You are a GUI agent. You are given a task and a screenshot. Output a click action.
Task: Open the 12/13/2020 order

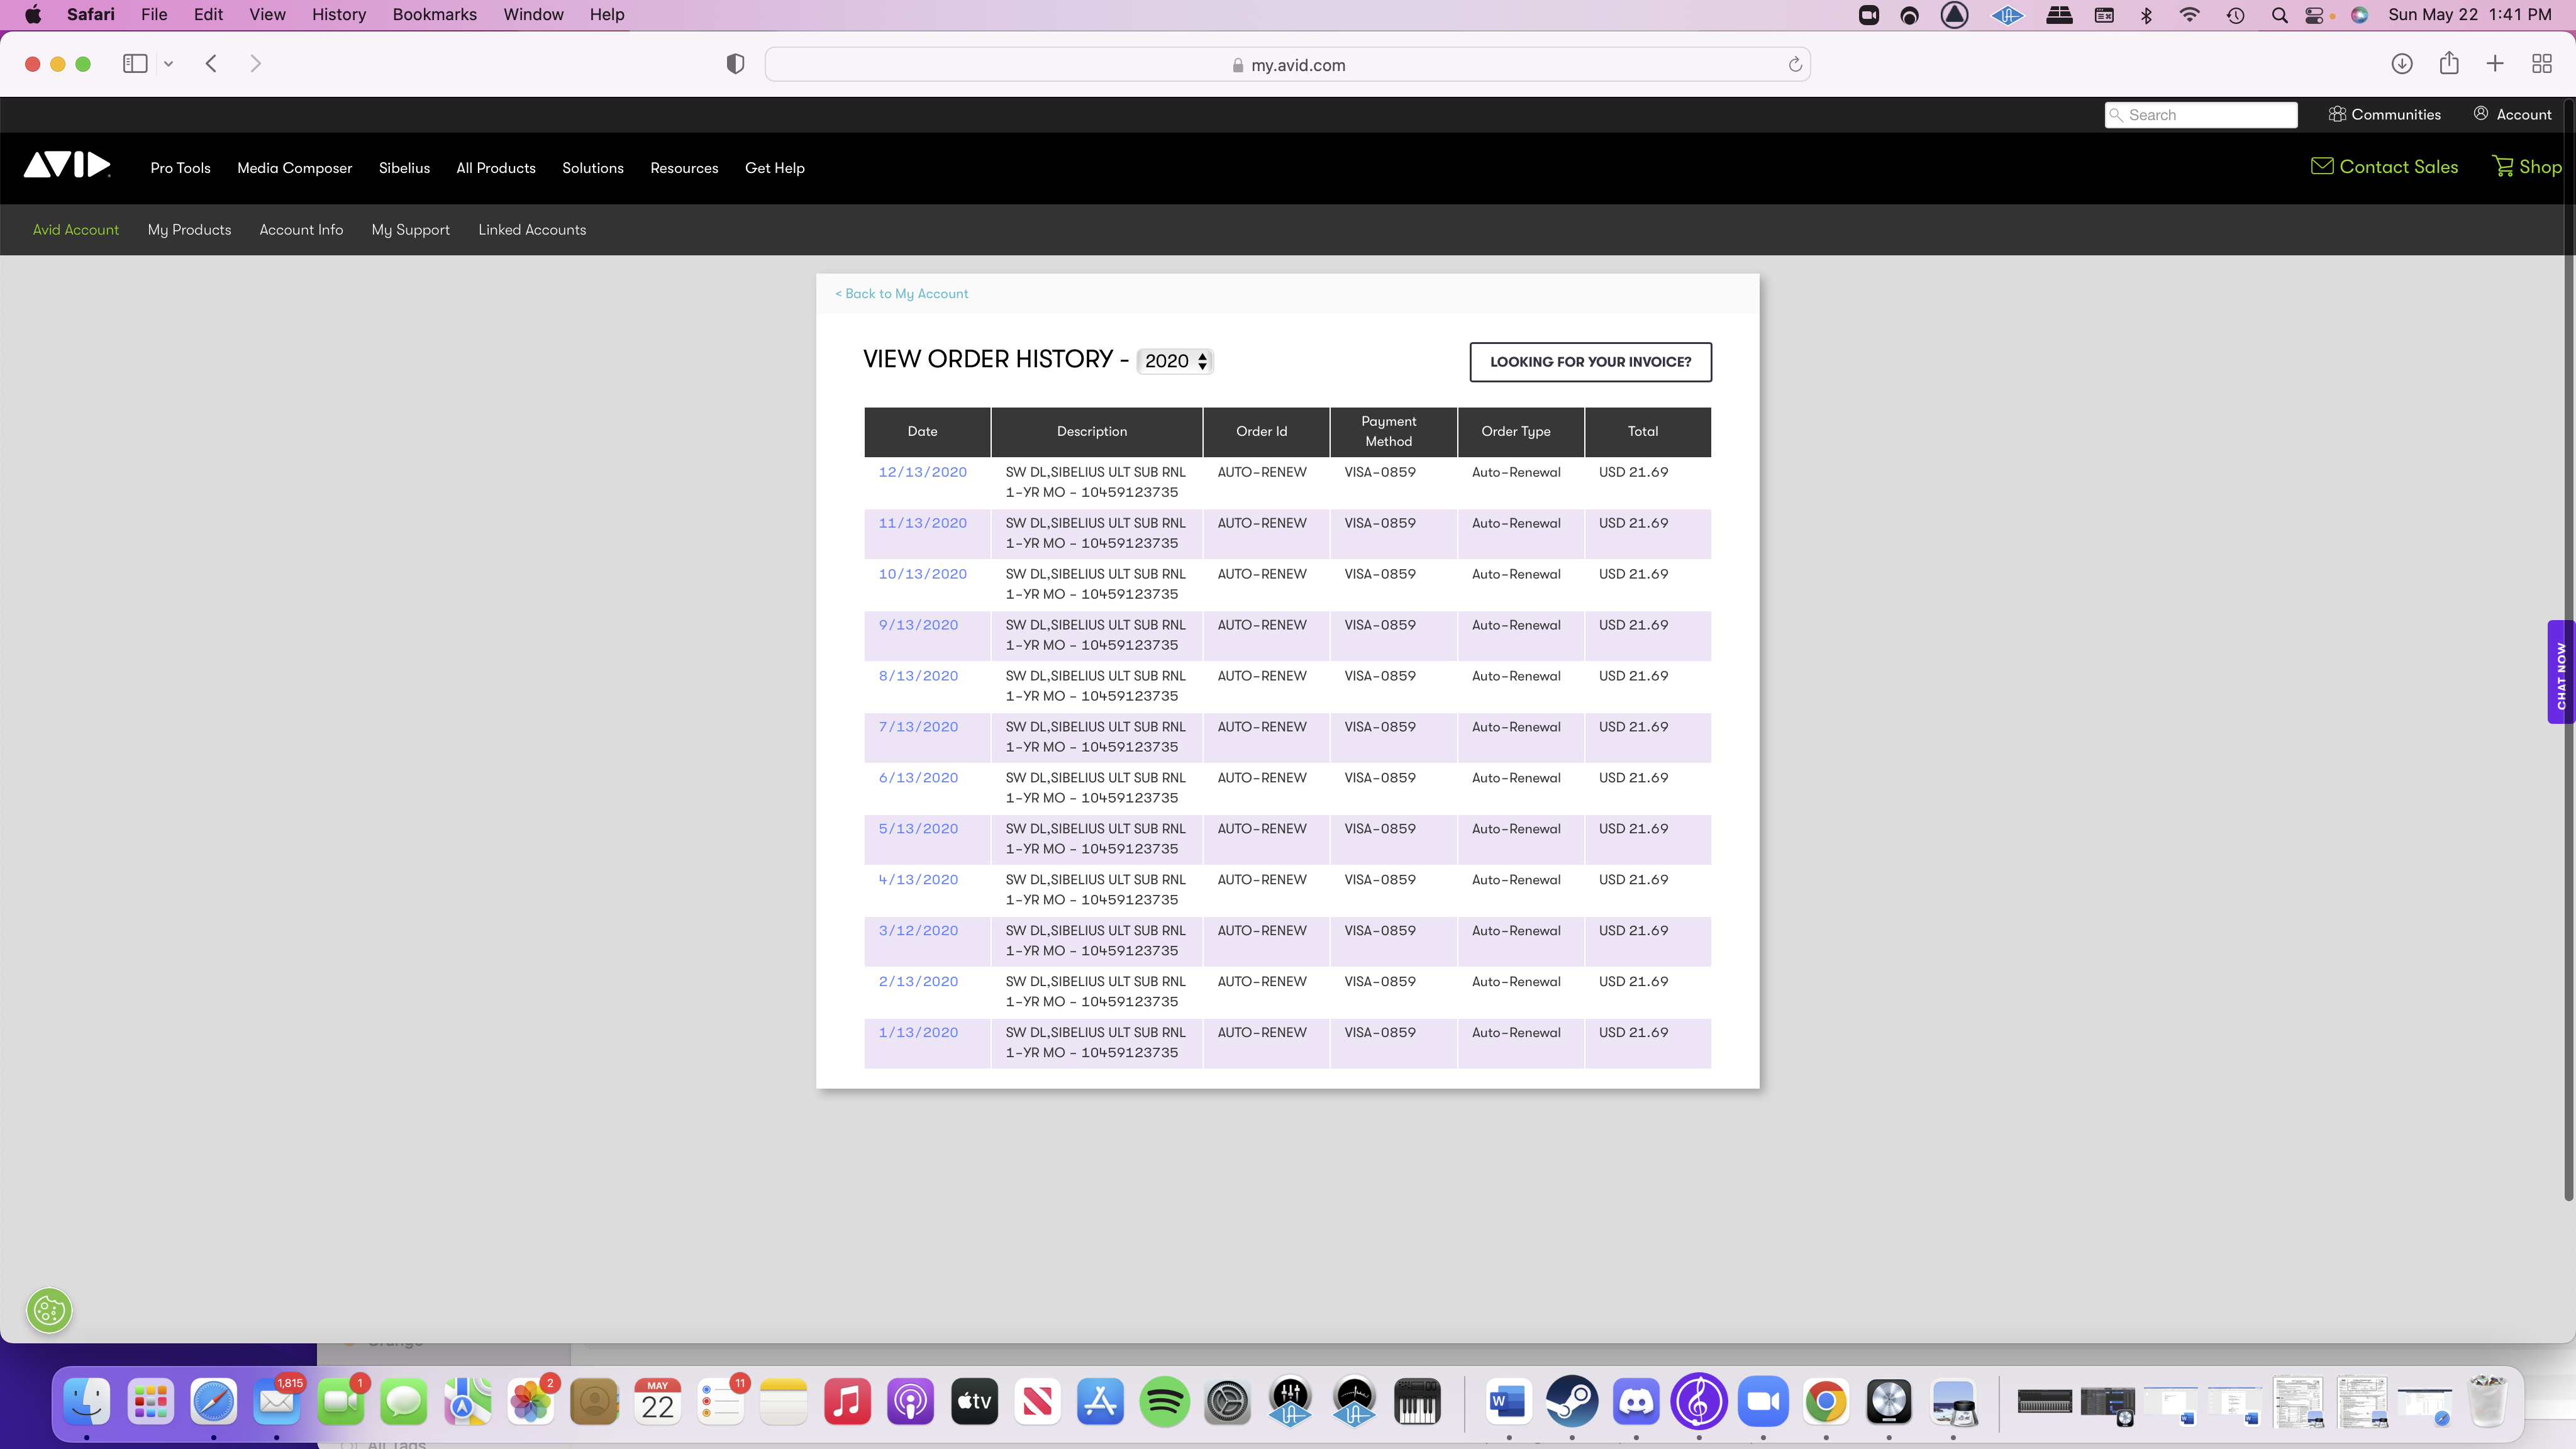(922, 472)
